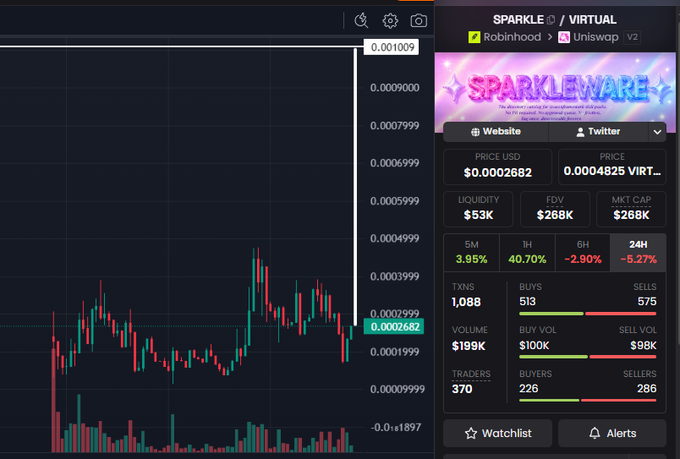
Task: Expand more social links chevron
Action: (657, 132)
